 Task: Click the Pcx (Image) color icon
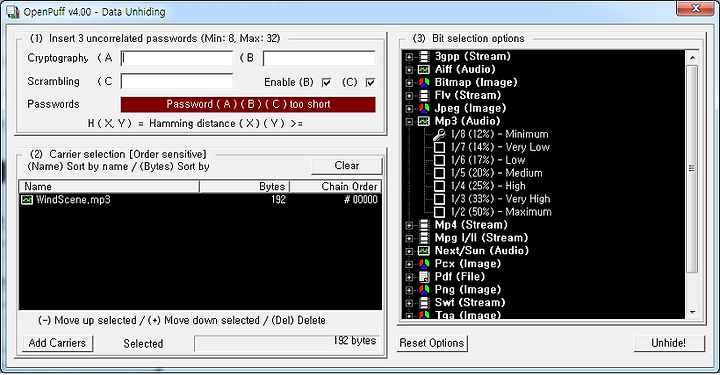pyautogui.click(x=424, y=264)
